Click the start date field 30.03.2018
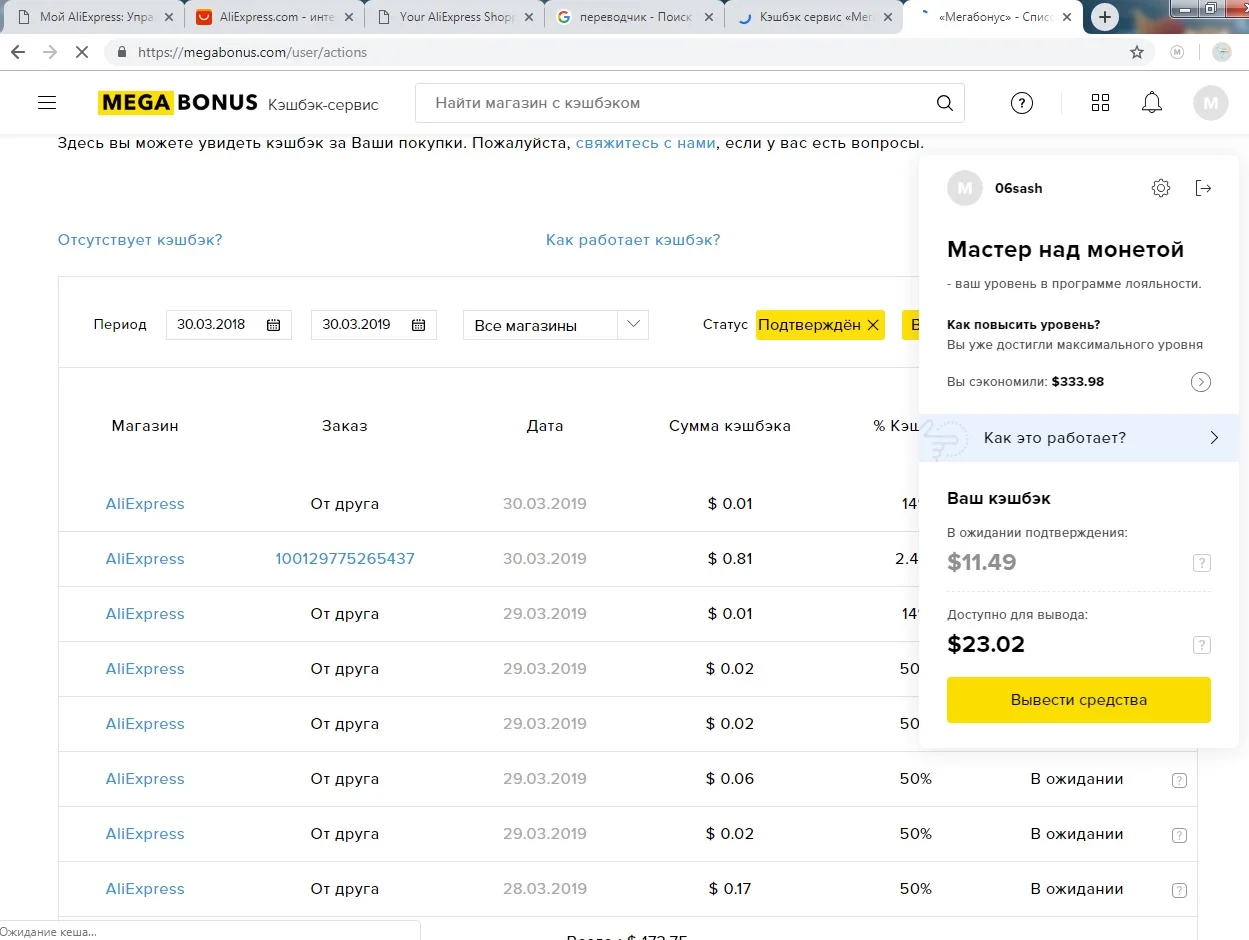The height and width of the screenshot is (940, 1249). 229,325
